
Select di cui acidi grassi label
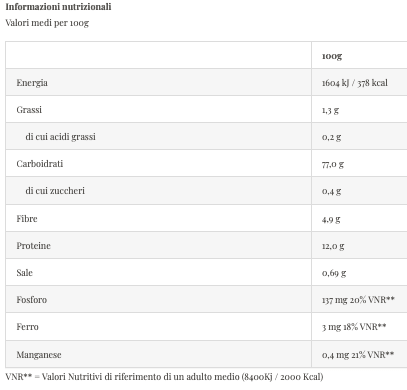tap(61, 137)
